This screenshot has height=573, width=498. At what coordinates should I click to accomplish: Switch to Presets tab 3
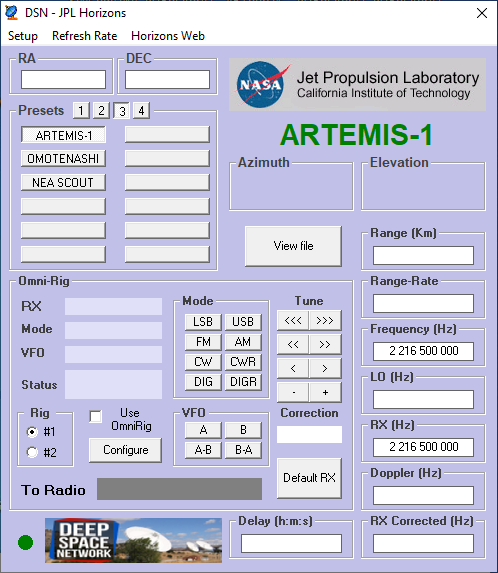point(122,111)
